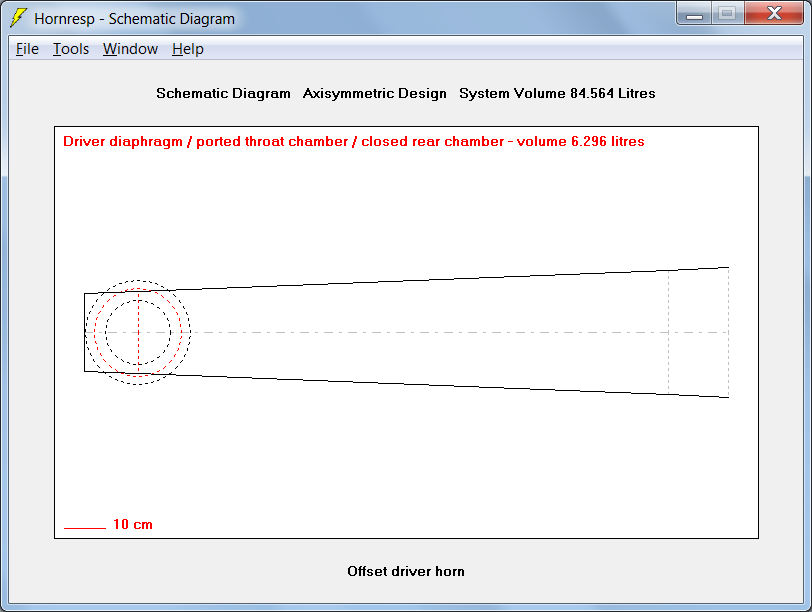Screen dimensions: 812x612
Task: Click the "Axisymmetric Design" label
Action: pos(374,93)
